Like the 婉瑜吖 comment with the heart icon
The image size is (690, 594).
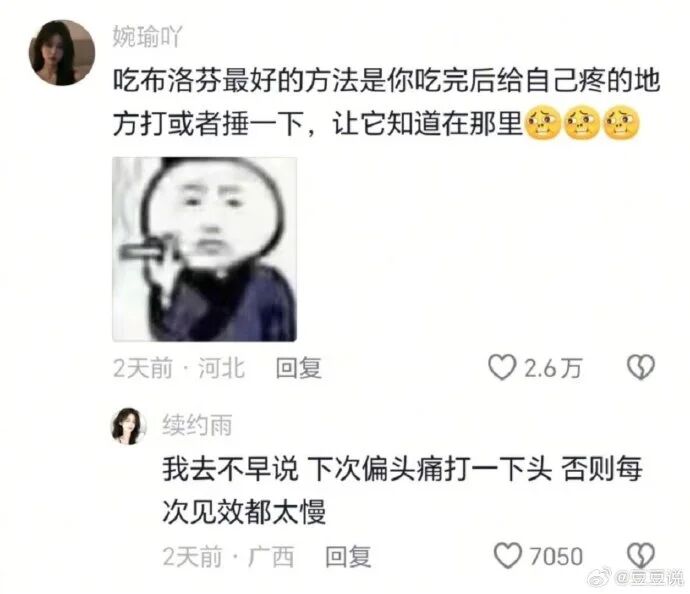502,367
